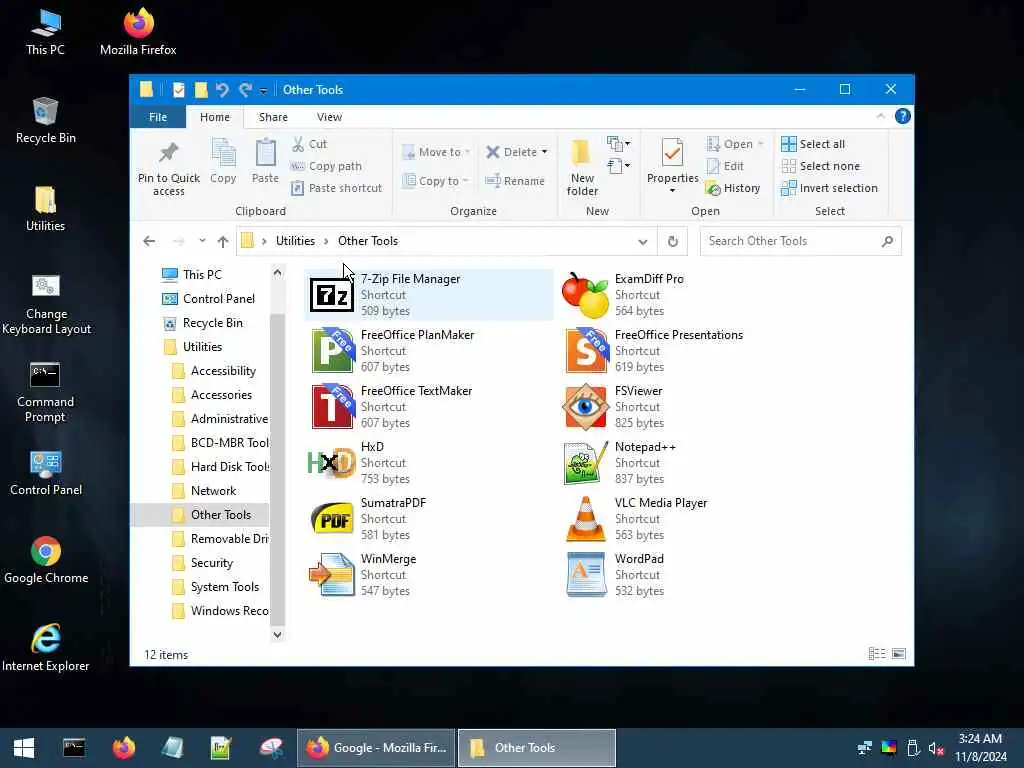This screenshot has height=768, width=1024.
Task: Click the Refresh button beside address bar
Action: tap(673, 242)
